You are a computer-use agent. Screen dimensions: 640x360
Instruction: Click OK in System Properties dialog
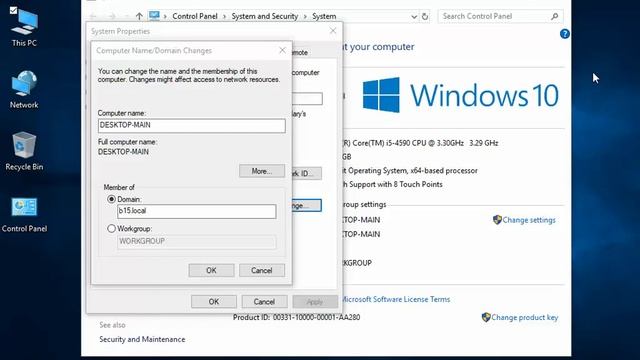(x=213, y=302)
